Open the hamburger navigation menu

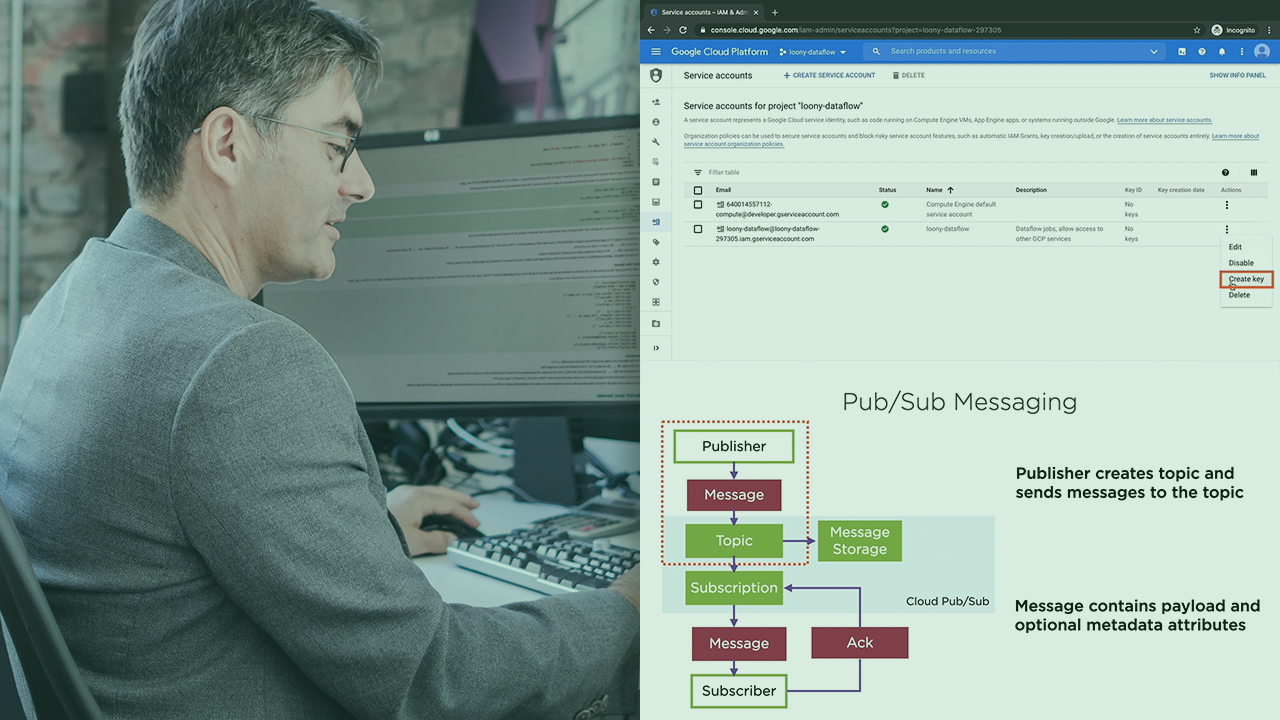click(656, 52)
